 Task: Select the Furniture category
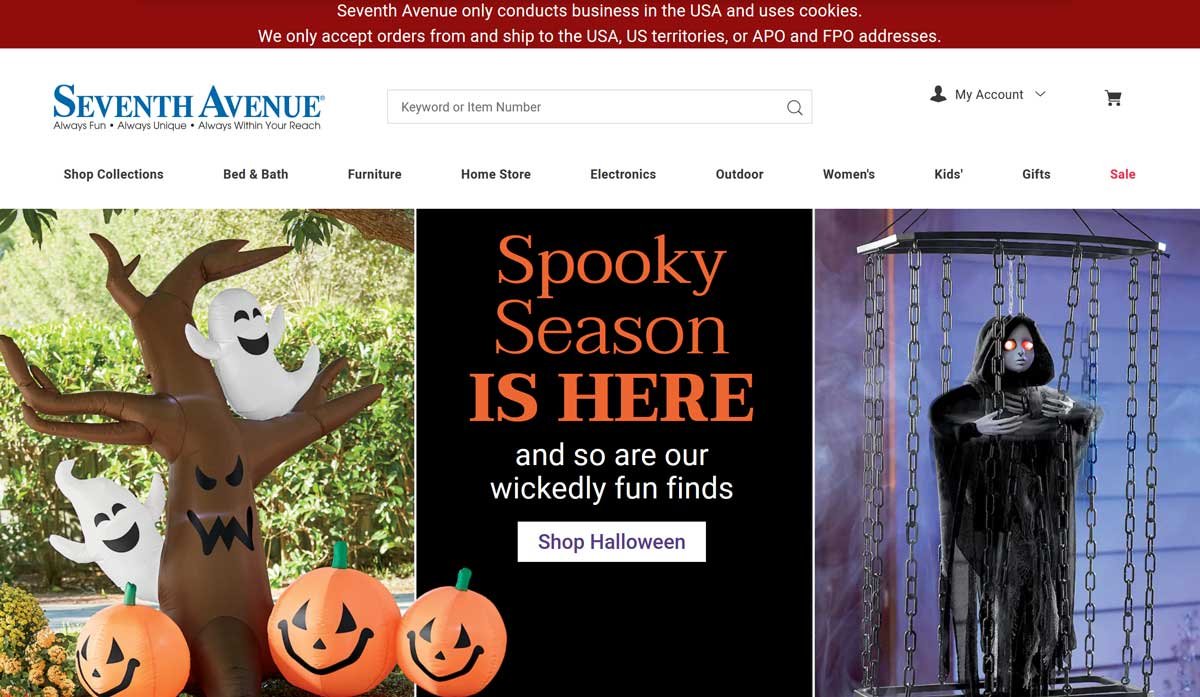pos(374,174)
